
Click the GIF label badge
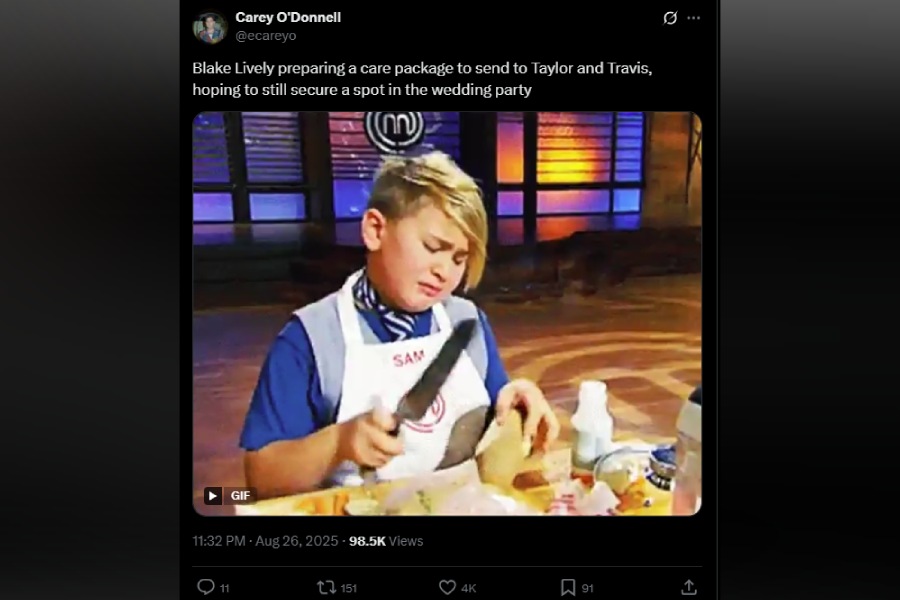click(x=230, y=496)
